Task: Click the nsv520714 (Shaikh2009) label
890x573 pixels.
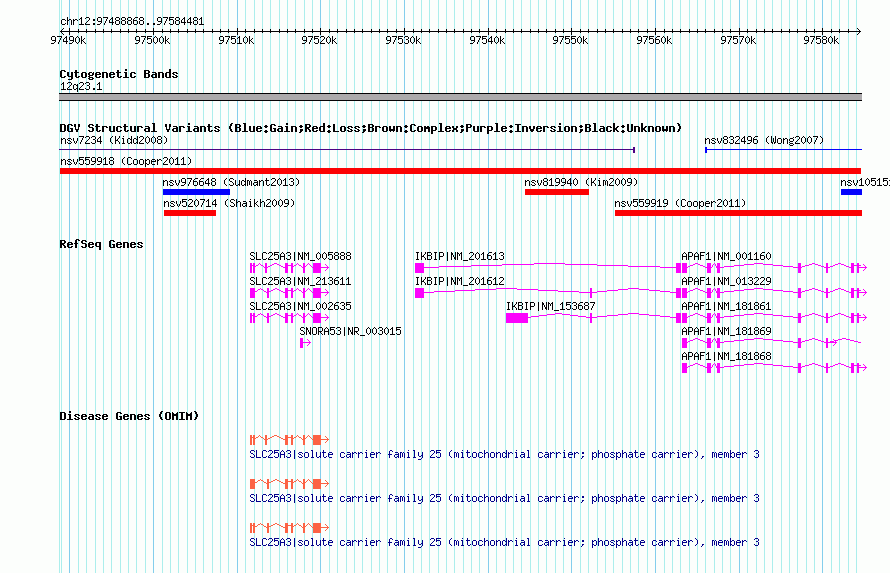Action: point(229,203)
